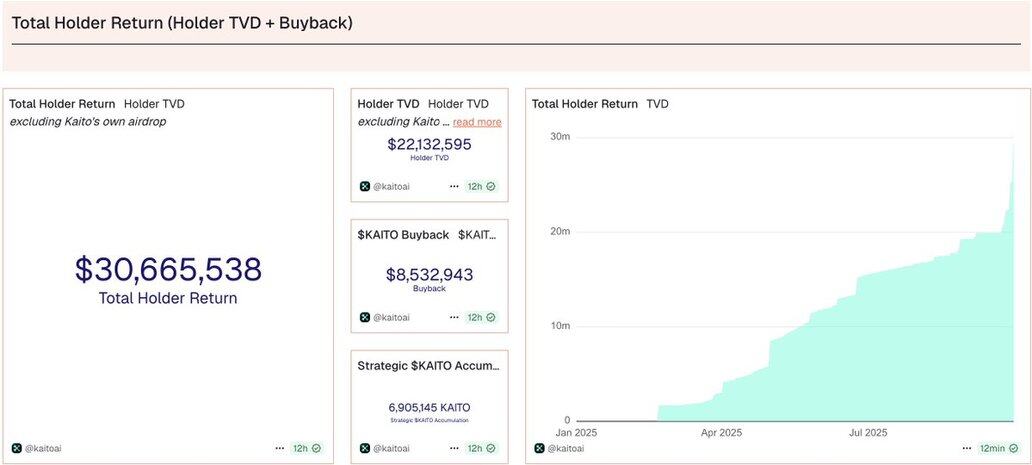
Task: Click the Dune icon beside @kaitoai in the Holder TVD card
Action: coord(365,186)
